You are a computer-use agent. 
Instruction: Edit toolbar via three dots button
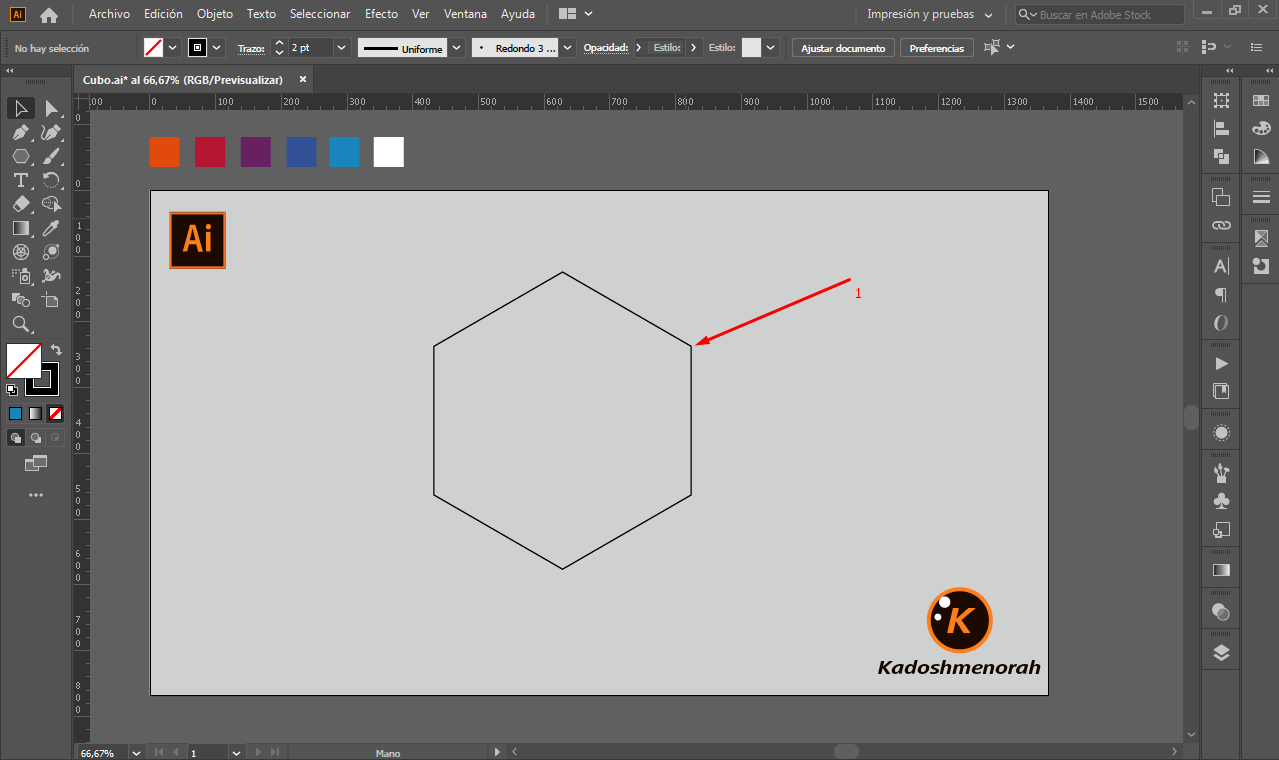click(x=36, y=495)
